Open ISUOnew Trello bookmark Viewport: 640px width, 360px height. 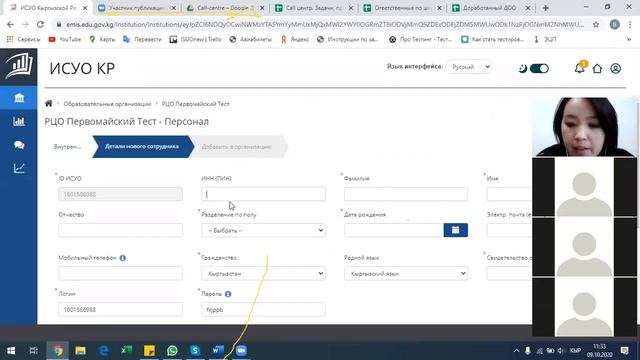[196, 40]
